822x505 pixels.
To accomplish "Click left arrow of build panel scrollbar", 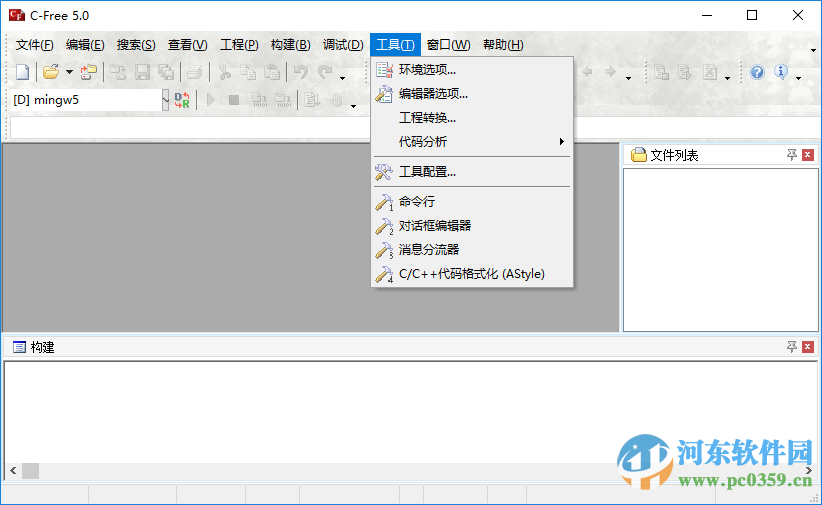I will pyautogui.click(x=13, y=470).
